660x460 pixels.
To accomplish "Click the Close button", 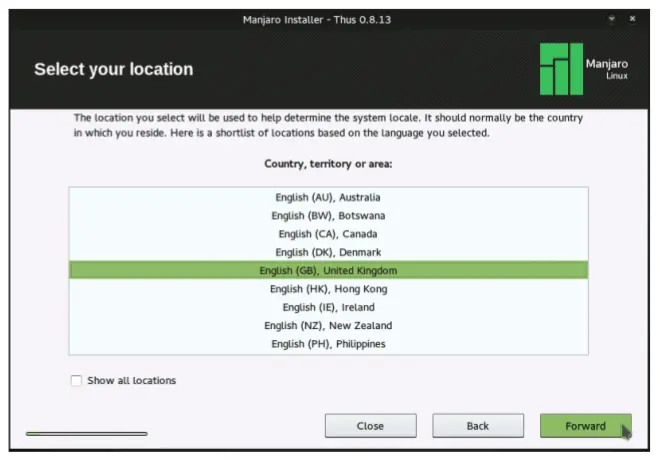I will tap(370, 426).
